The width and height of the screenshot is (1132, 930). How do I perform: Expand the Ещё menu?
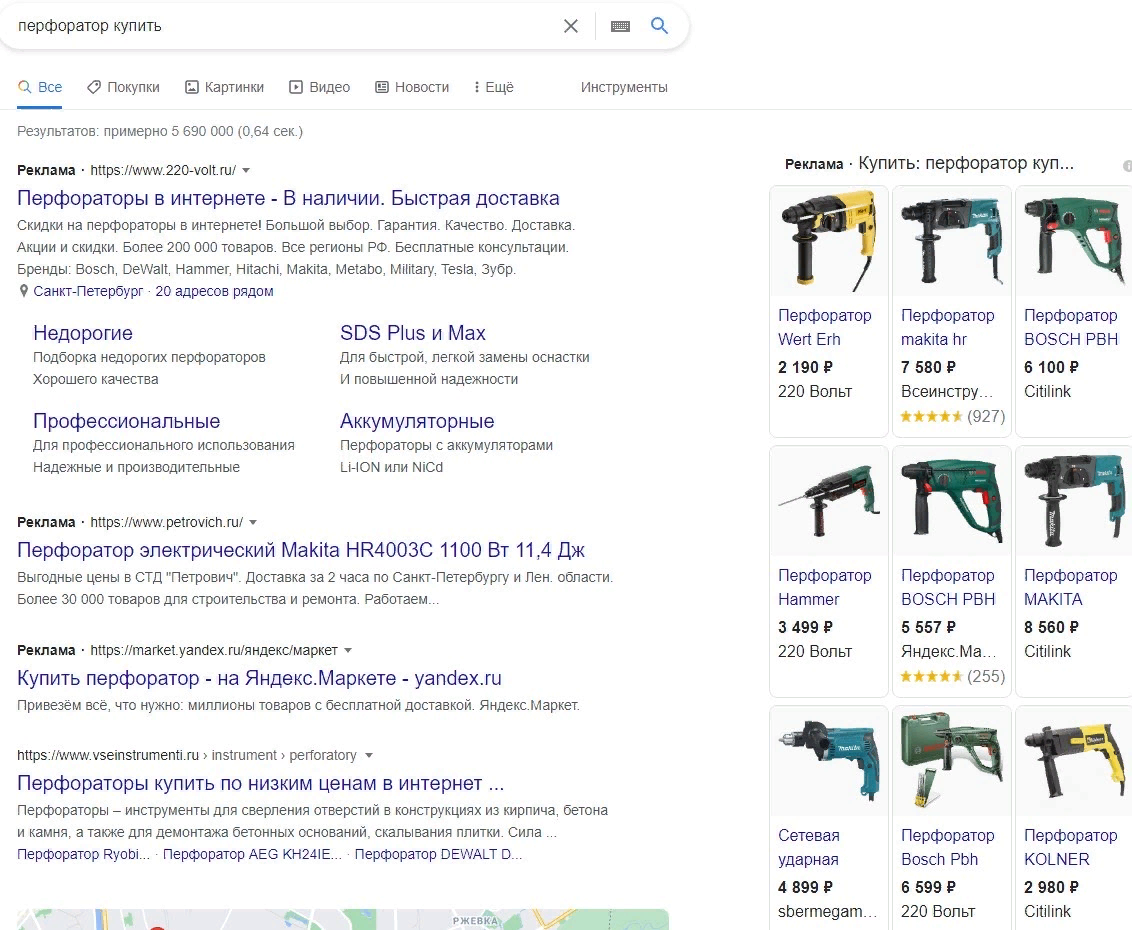(x=494, y=87)
